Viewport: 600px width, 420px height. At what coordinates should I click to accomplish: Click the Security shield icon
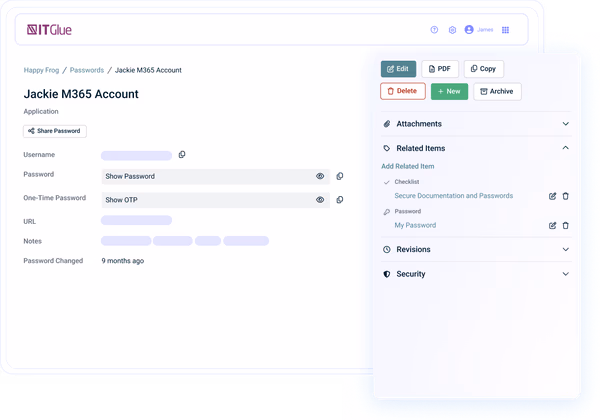[387, 274]
